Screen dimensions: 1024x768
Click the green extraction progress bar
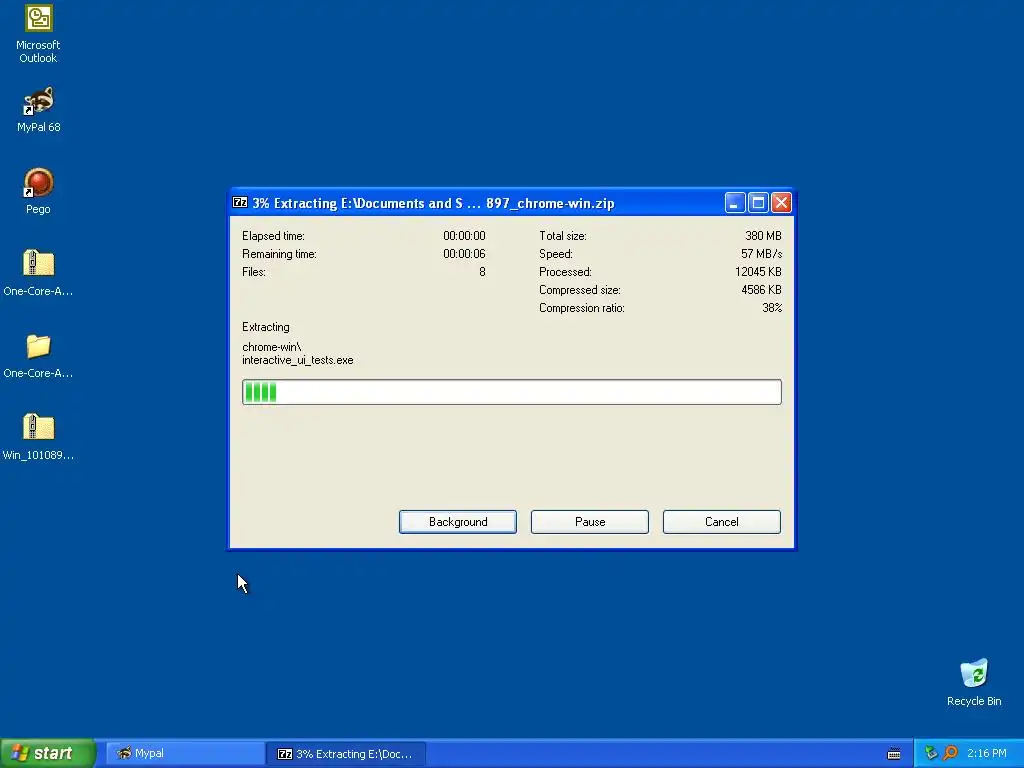coord(511,392)
